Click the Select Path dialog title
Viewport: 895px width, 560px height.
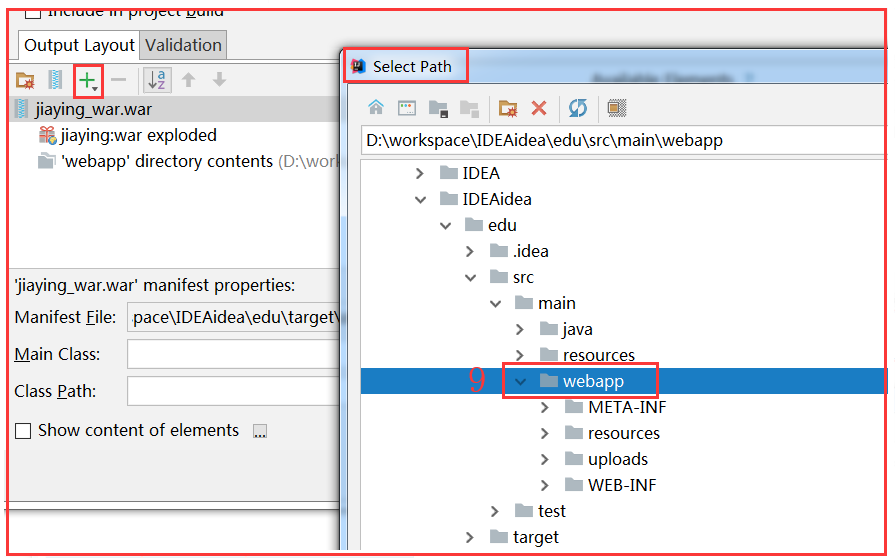point(412,67)
